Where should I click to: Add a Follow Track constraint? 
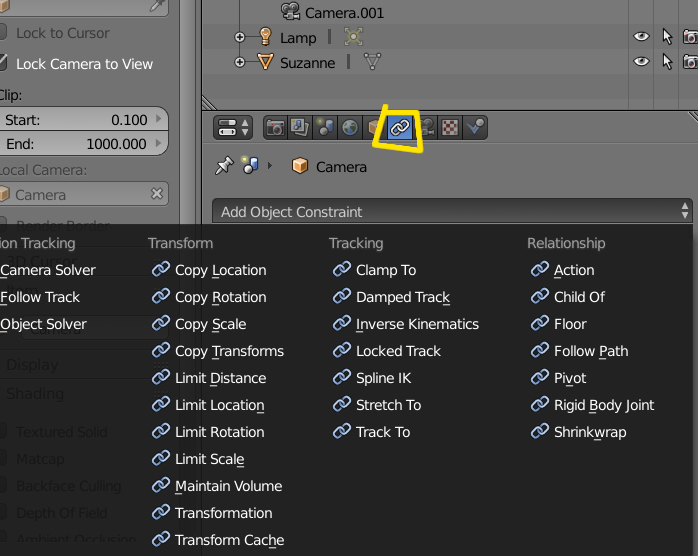tap(40, 297)
